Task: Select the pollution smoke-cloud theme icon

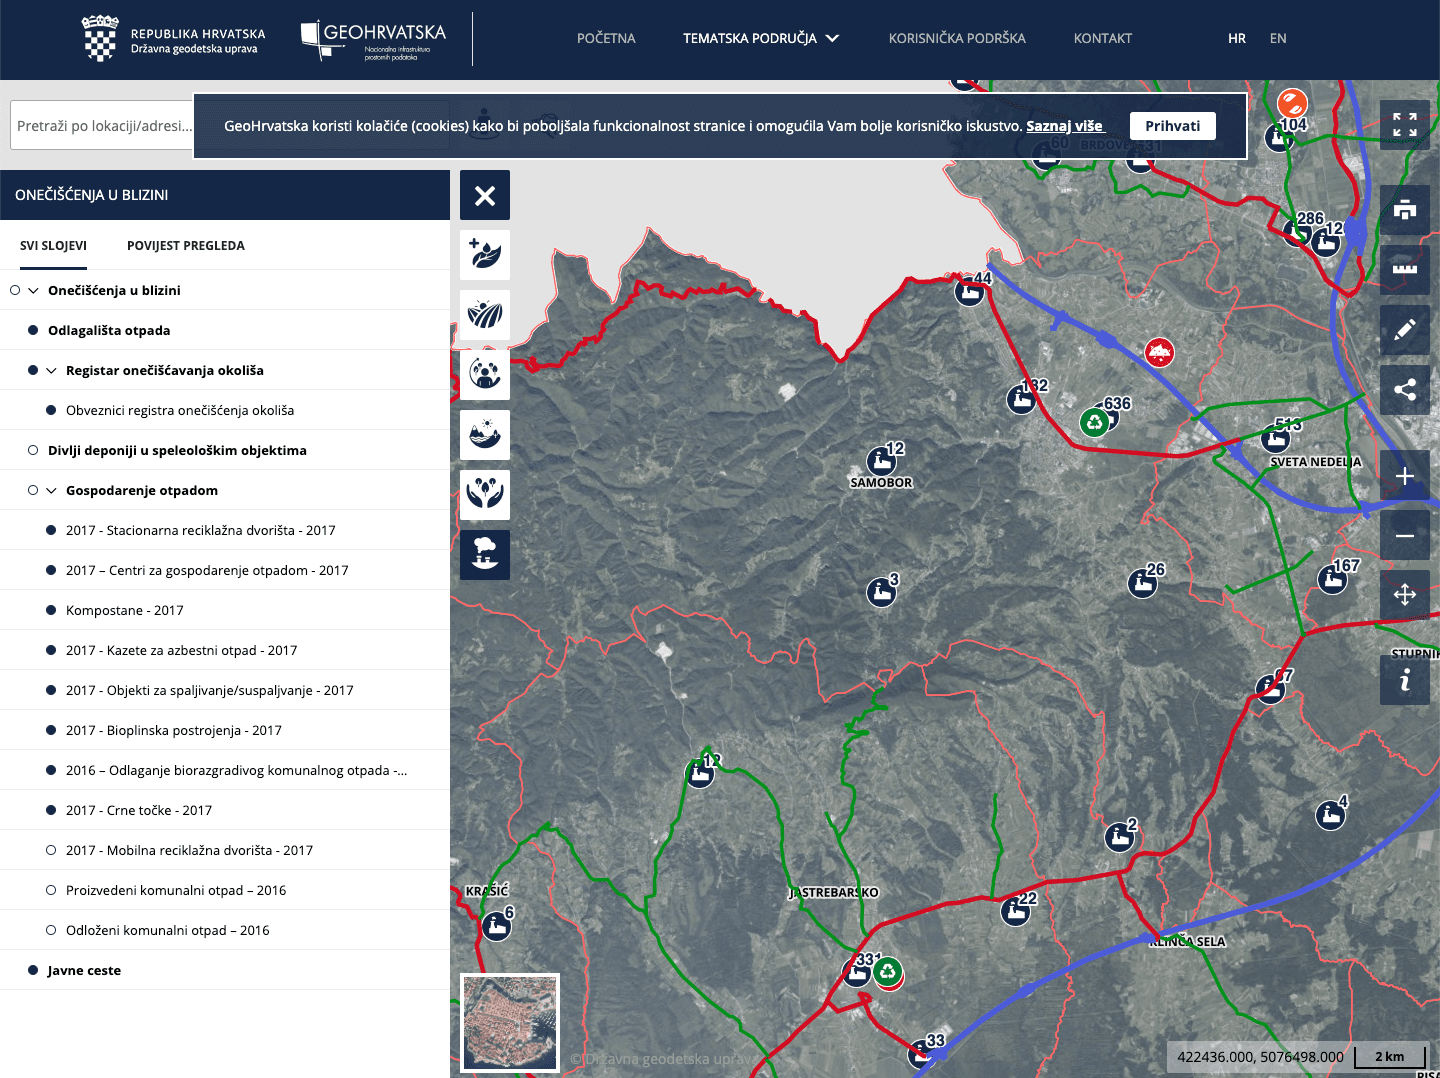Action: click(x=485, y=555)
